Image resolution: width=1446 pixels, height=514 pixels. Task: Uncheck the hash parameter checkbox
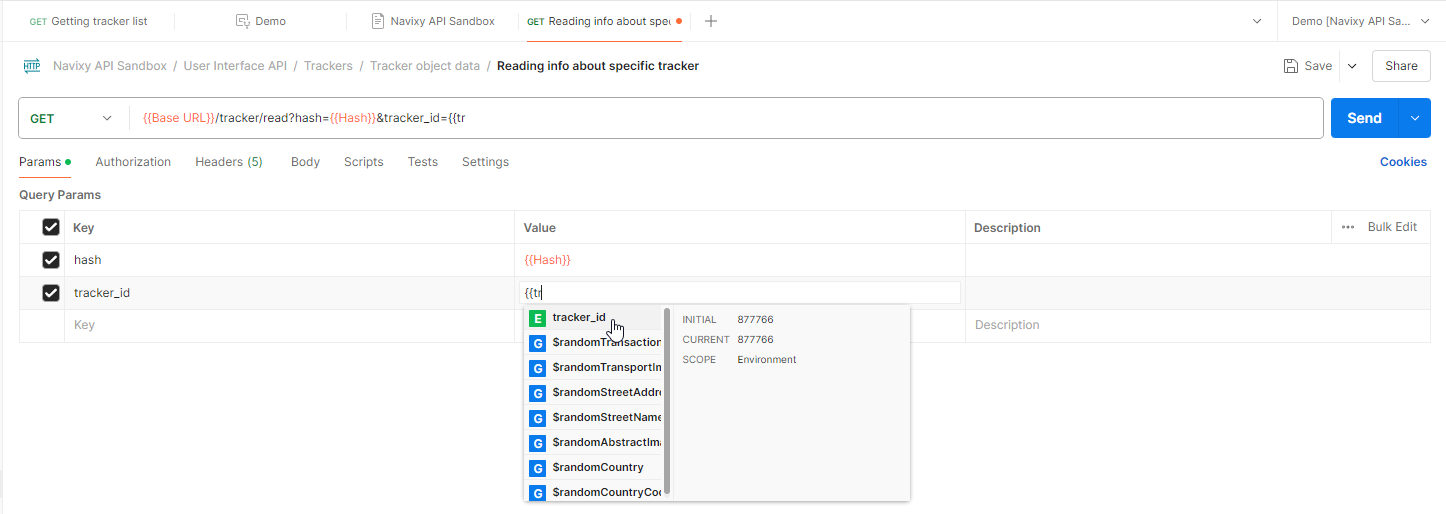(51, 260)
